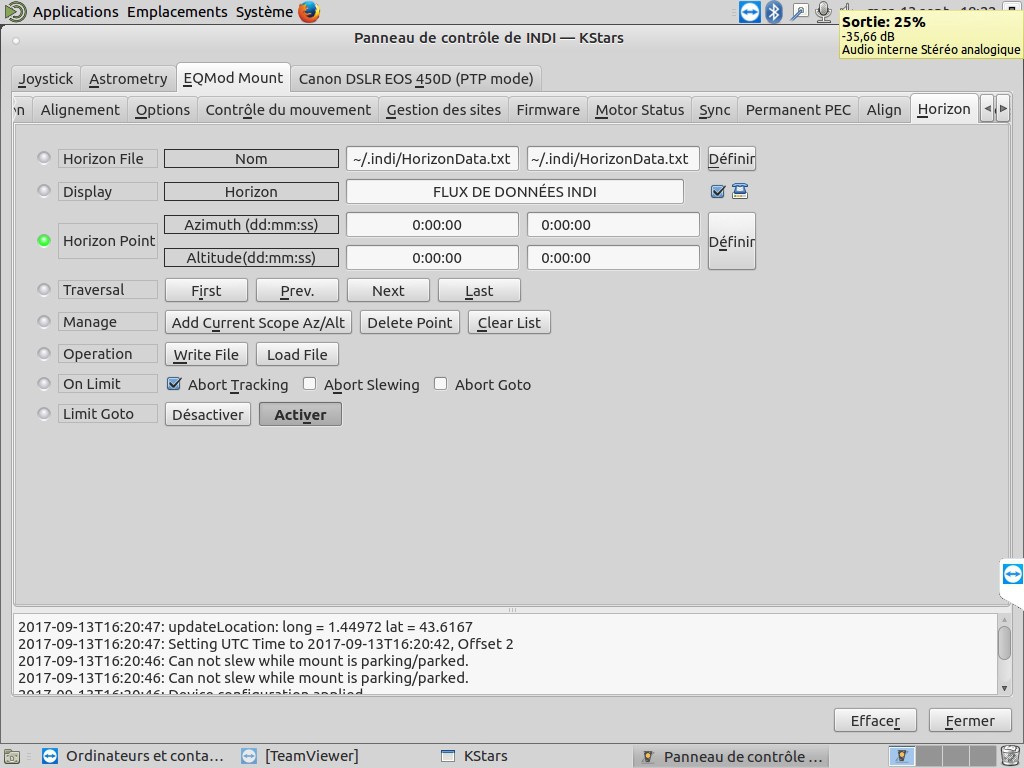Click green Horizon Point status light
This screenshot has width=1024, height=768.
pyautogui.click(x=44, y=240)
